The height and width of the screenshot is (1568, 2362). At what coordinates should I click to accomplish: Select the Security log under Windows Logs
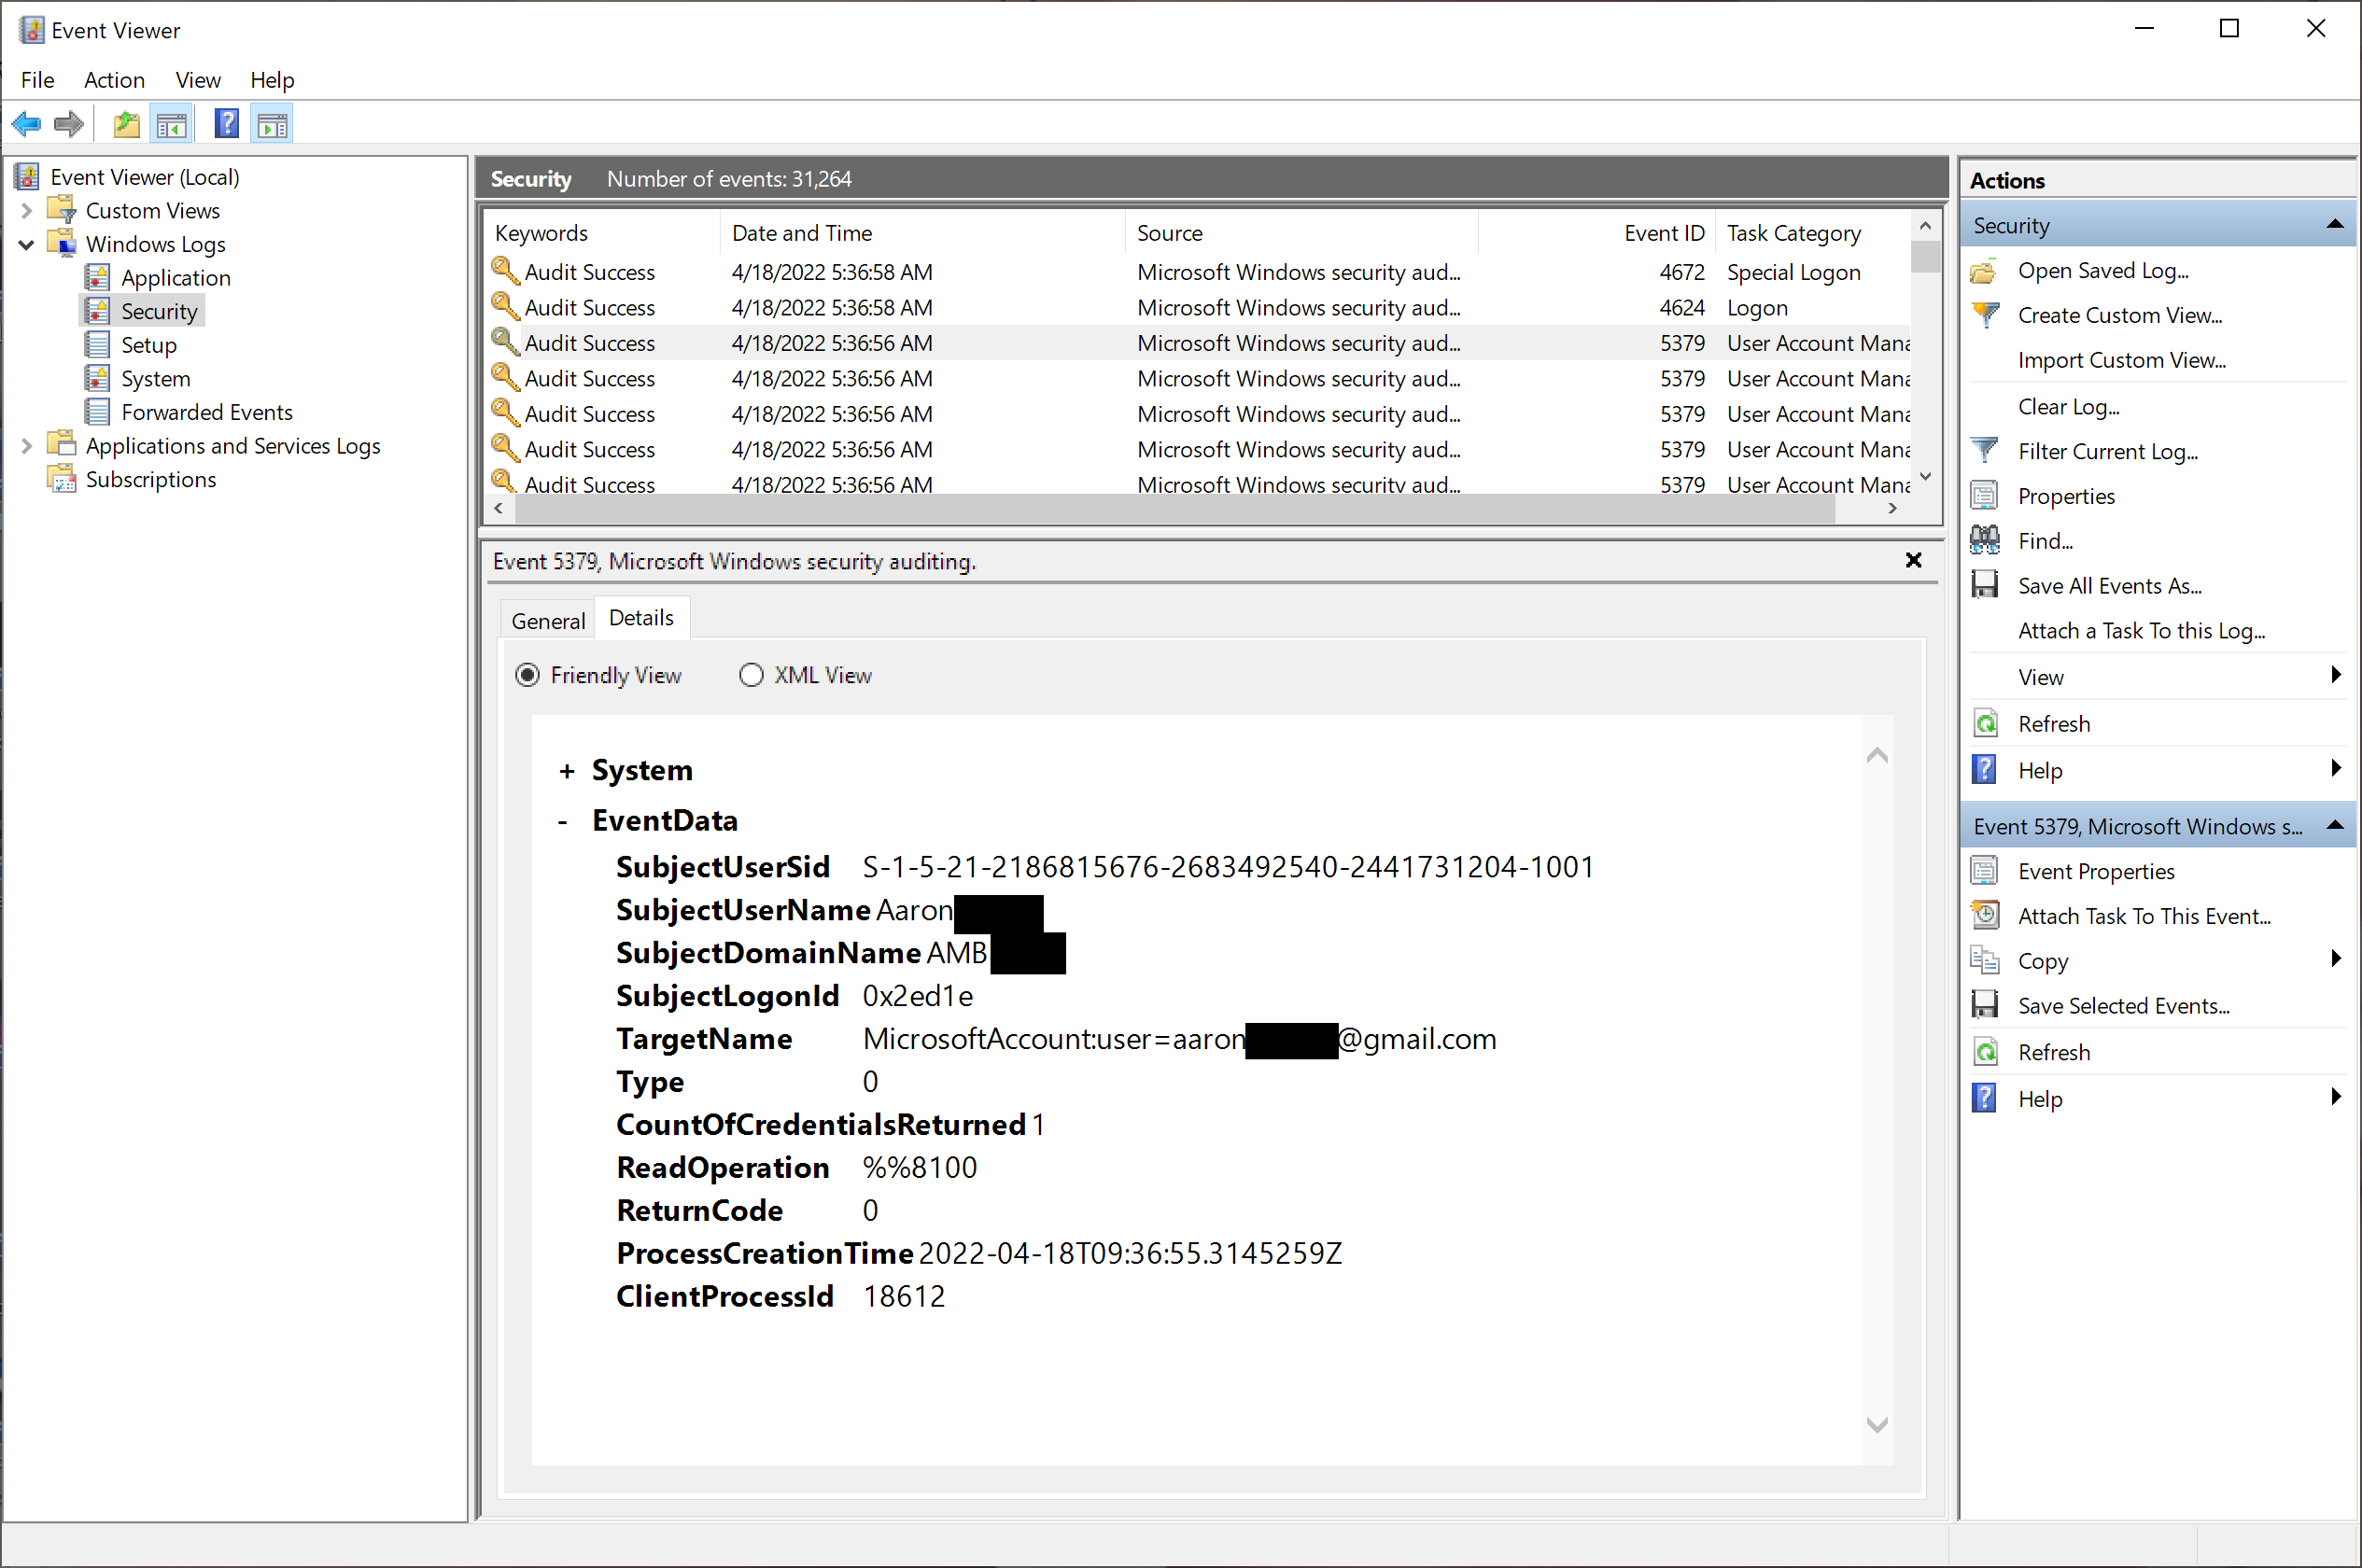click(159, 310)
